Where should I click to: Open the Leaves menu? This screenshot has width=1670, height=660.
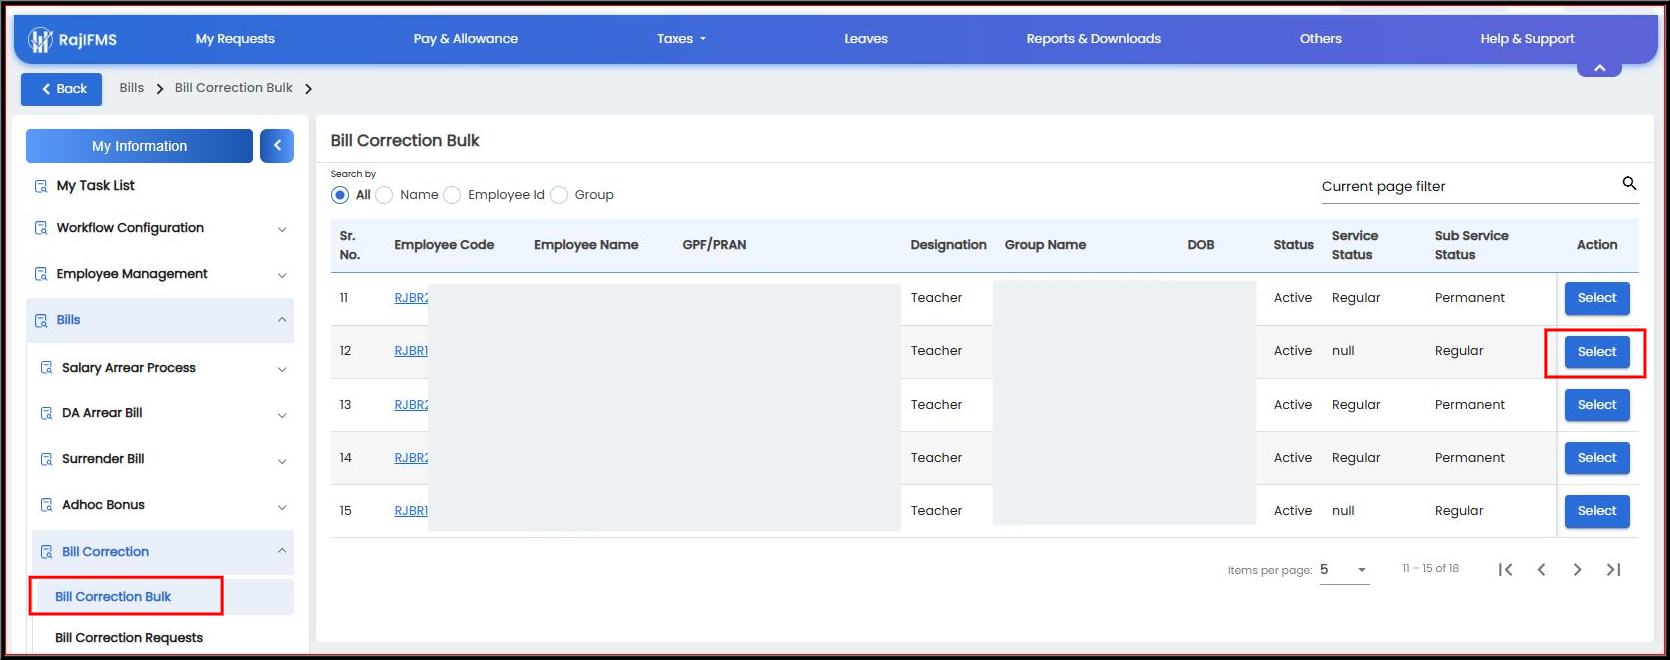pos(866,39)
